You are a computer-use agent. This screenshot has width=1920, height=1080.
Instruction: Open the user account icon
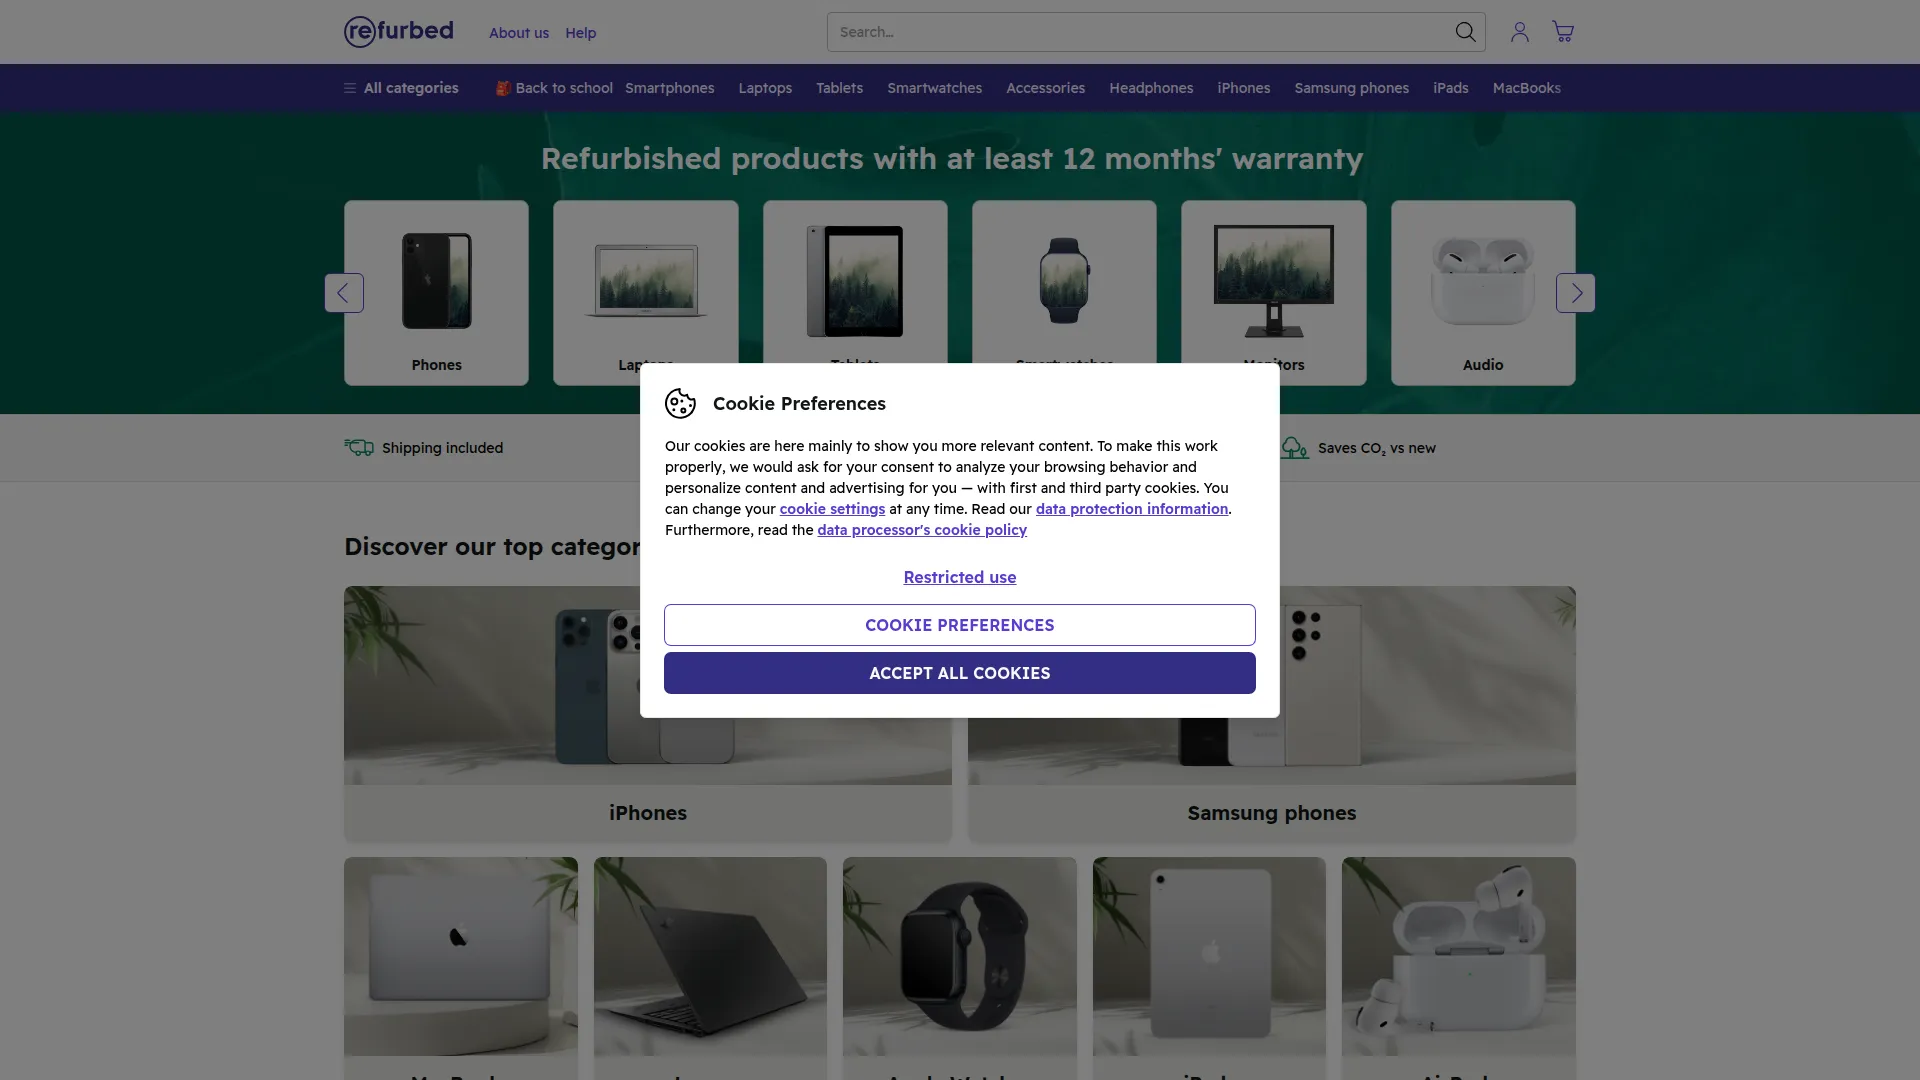point(1520,32)
